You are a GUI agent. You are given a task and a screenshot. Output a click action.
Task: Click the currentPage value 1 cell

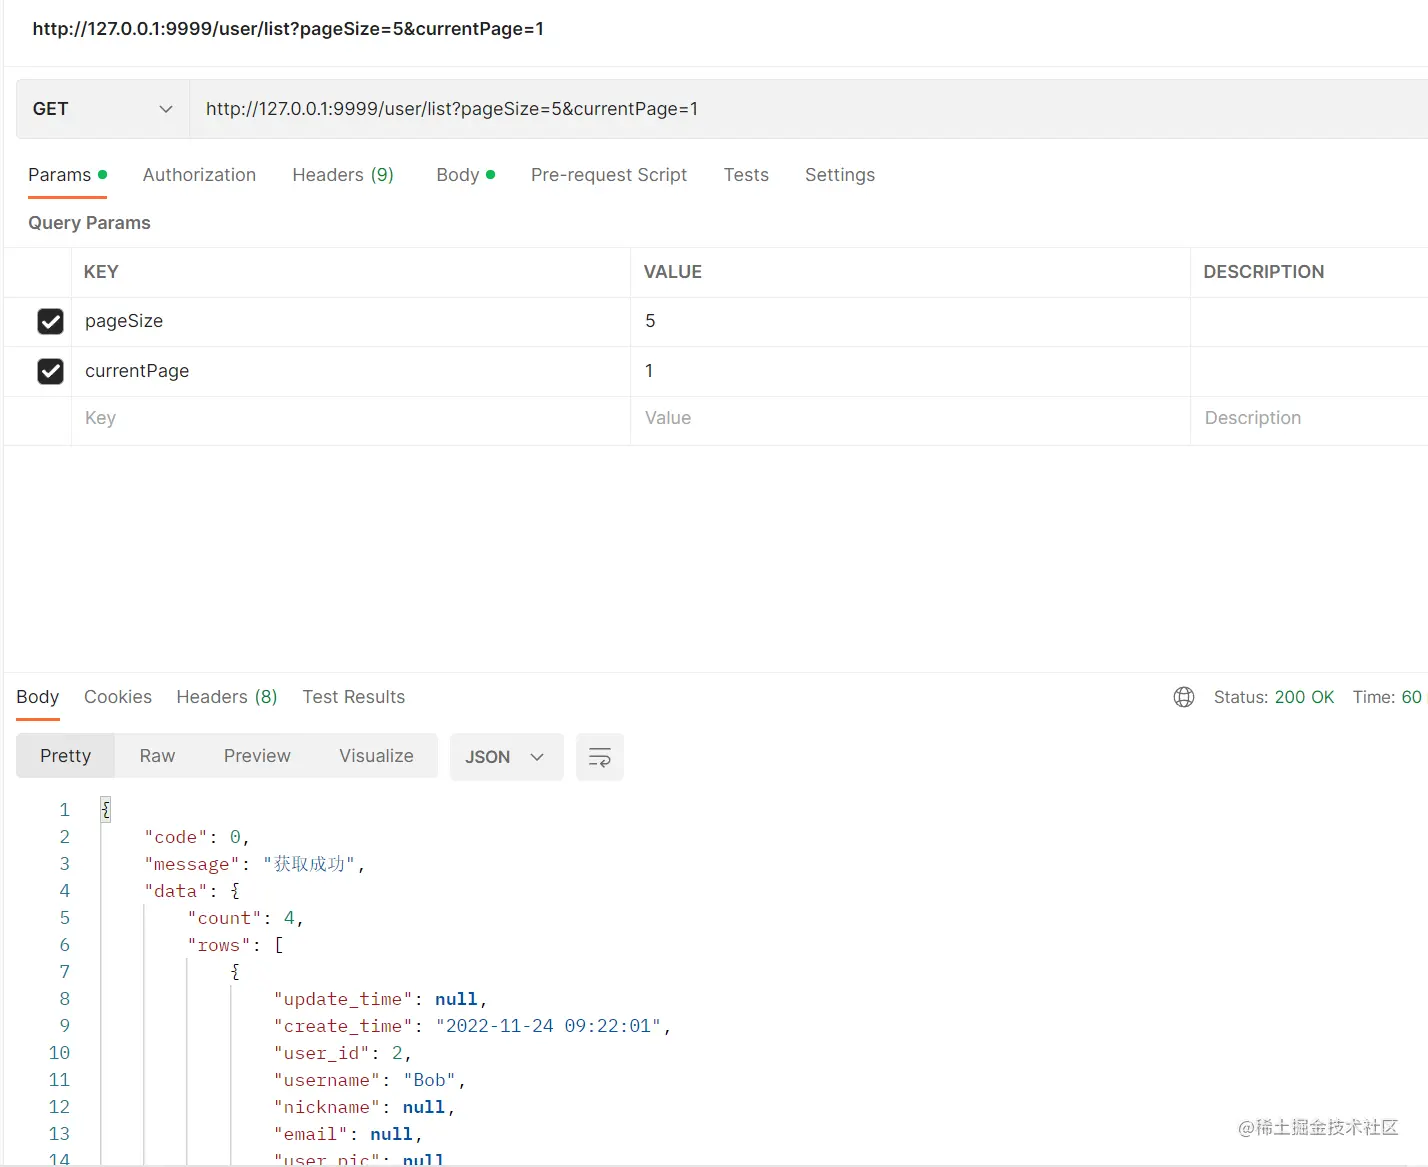point(910,371)
